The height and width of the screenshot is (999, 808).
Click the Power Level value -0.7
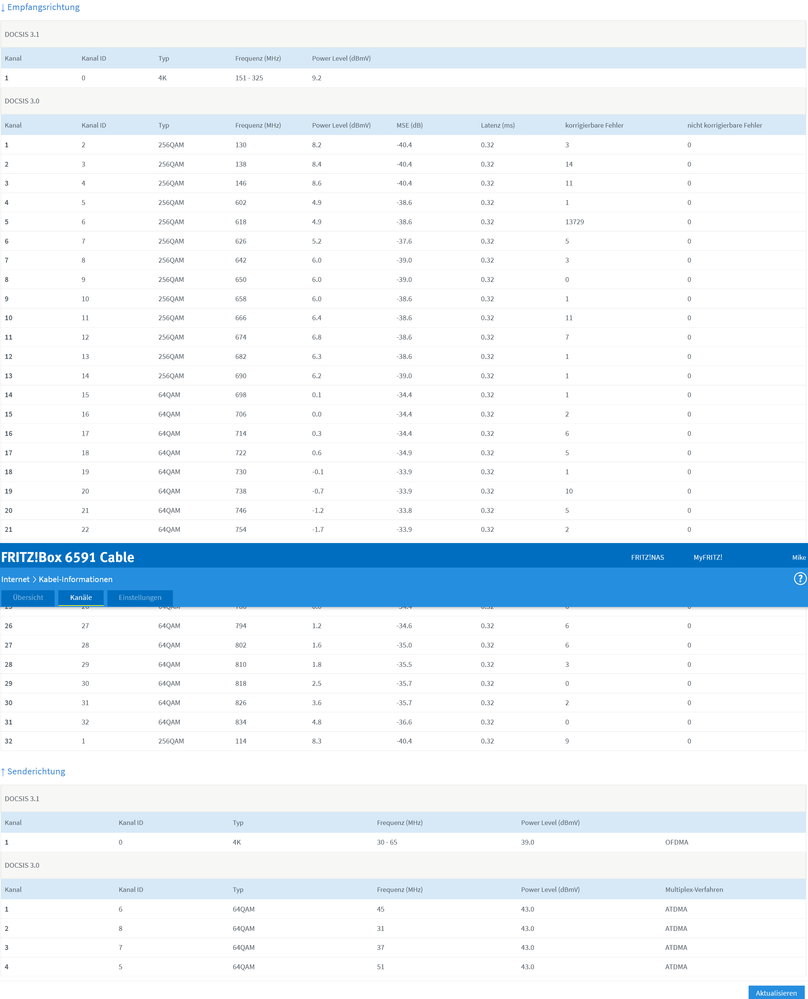click(x=317, y=491)
